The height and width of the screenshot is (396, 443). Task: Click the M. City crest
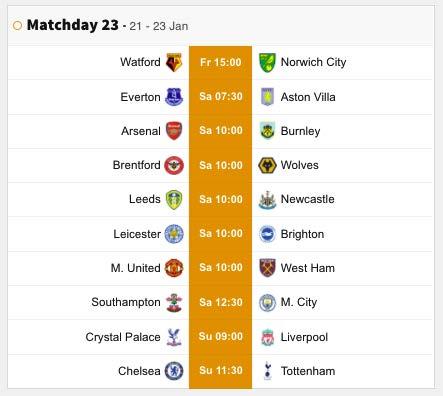267,302
